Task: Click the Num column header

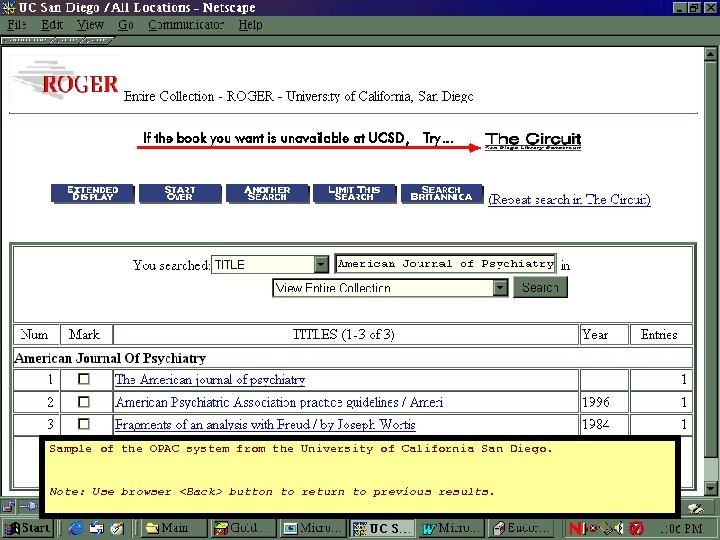Action: point(36,334)
